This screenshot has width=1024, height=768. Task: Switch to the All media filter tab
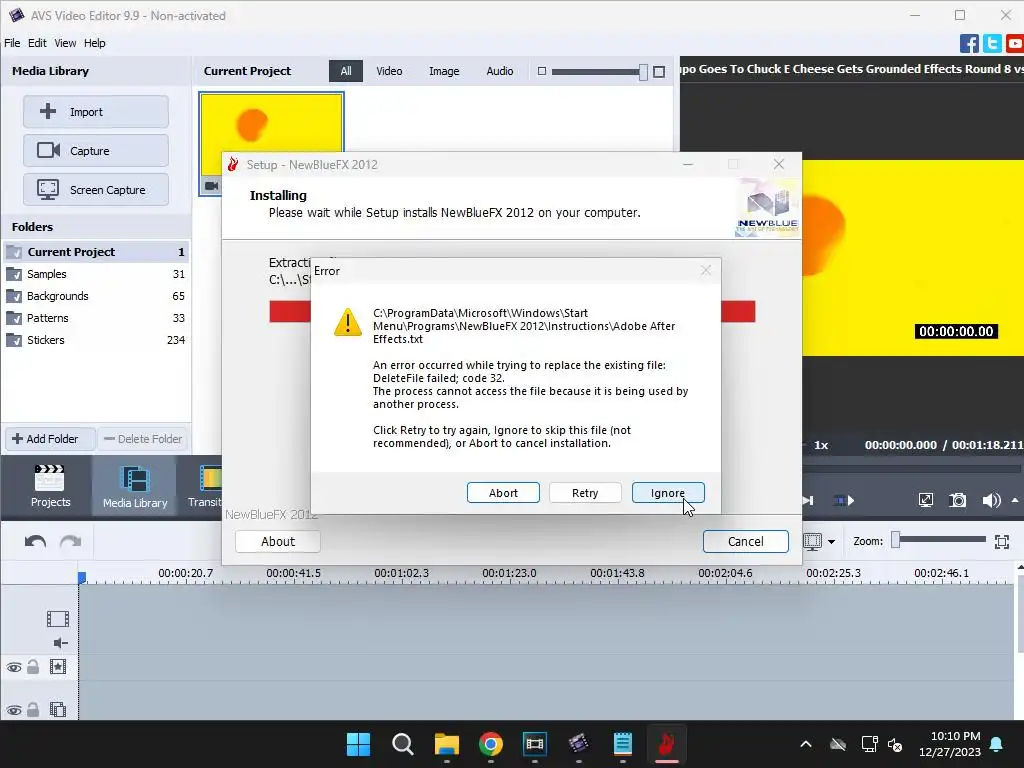tap(345, 71)
